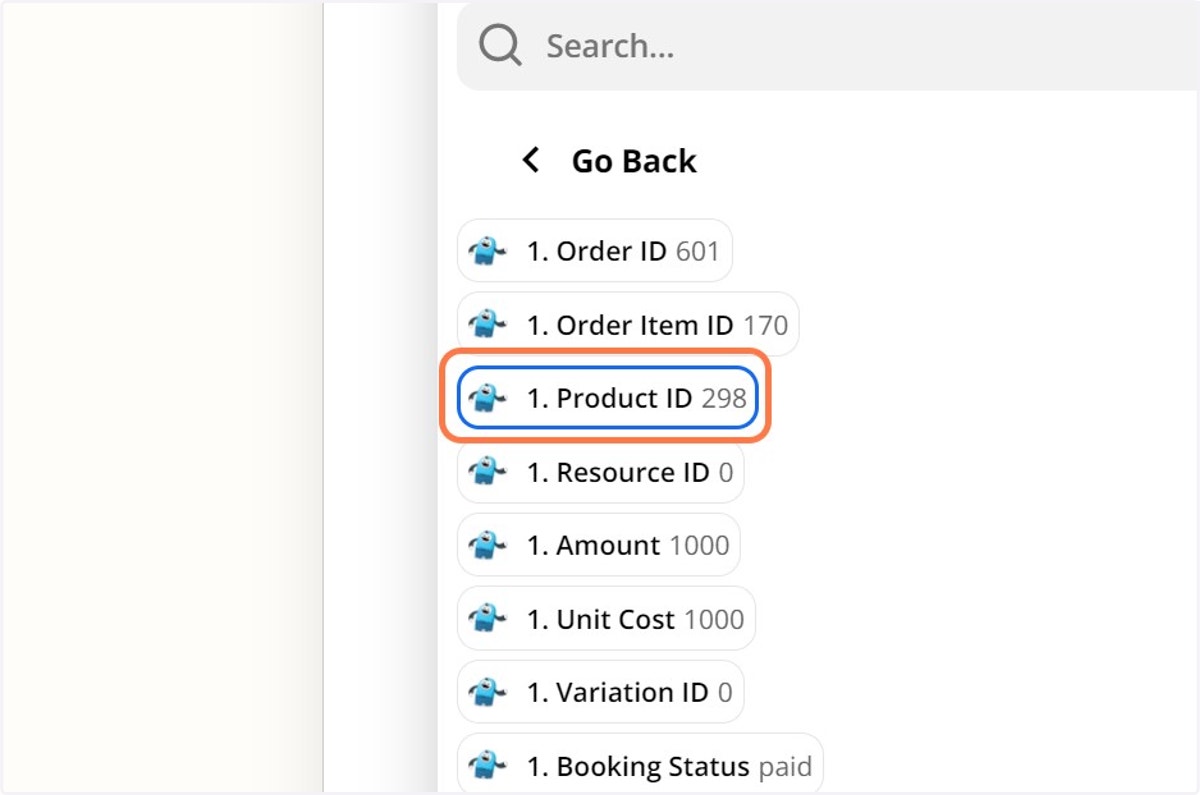Click the app icon beside Booking Status
1200x795 pixels.
click(x=487, y=766)
